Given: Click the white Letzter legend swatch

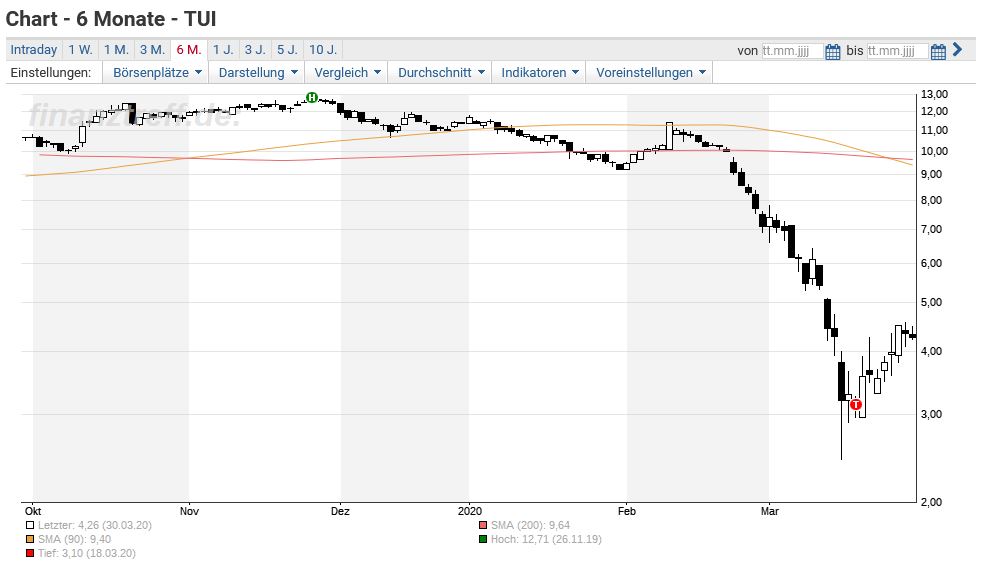Looking at the screenshot, I should tap(29, 525).
